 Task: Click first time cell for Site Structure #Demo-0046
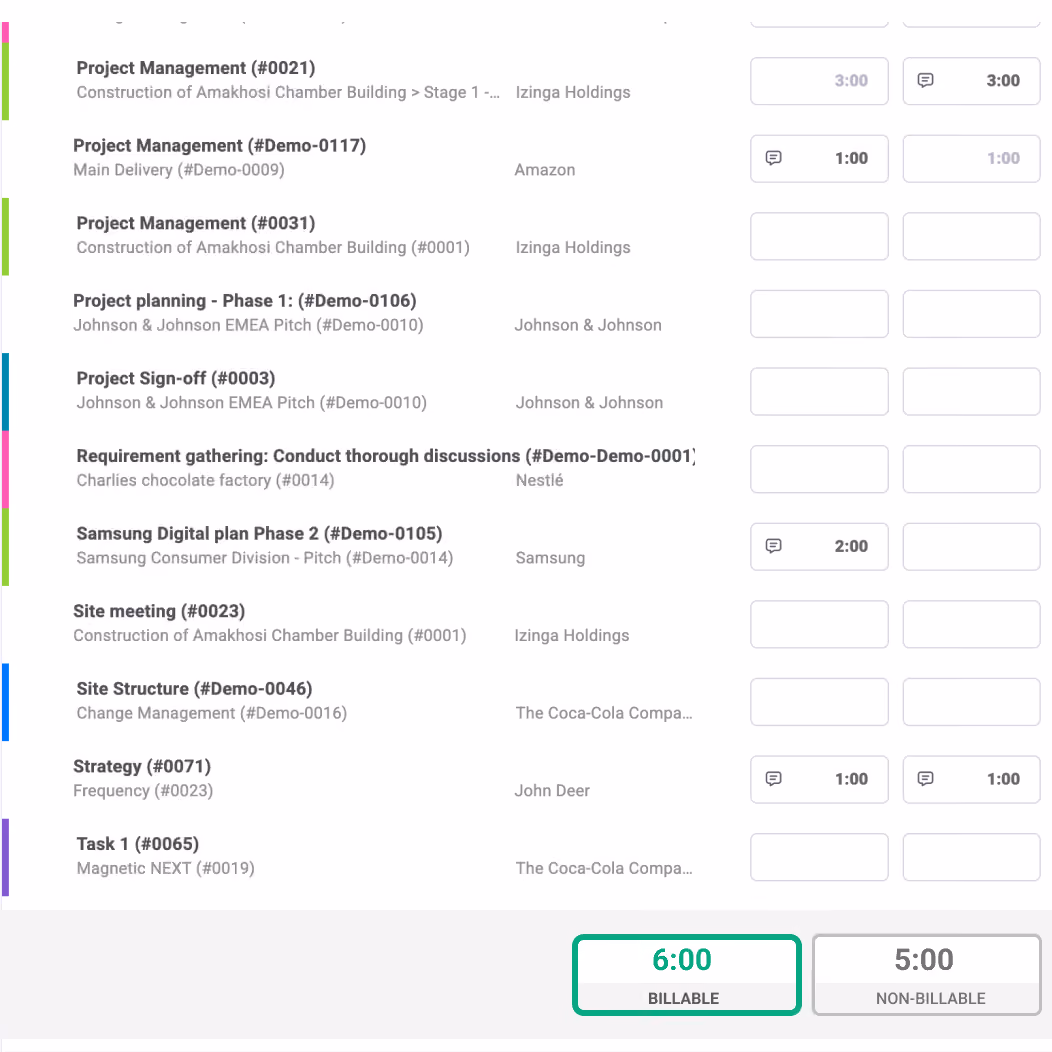[819, 702]
